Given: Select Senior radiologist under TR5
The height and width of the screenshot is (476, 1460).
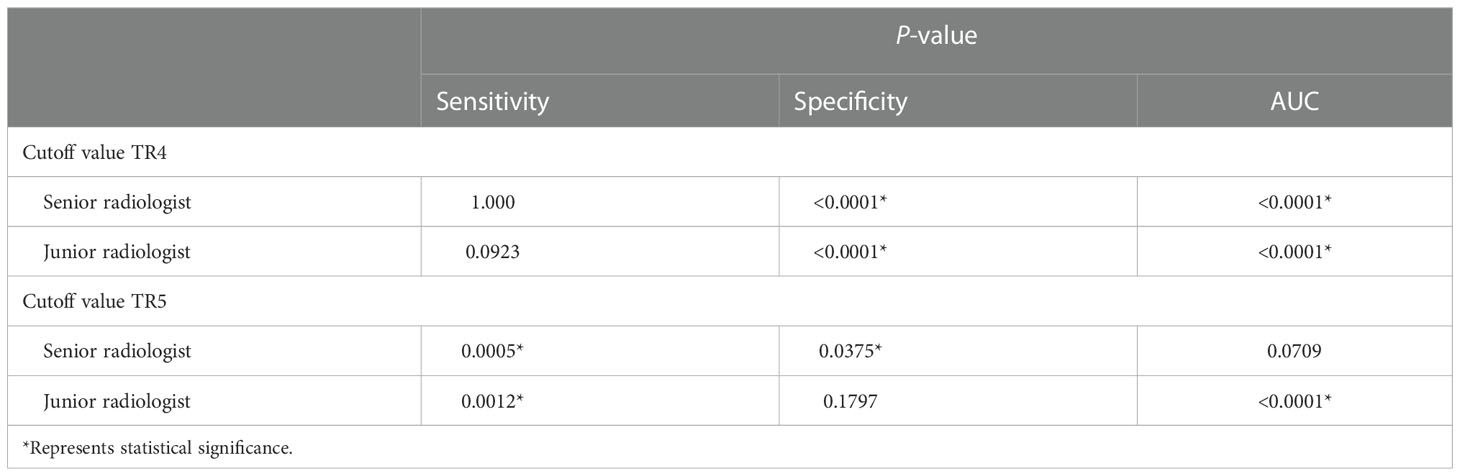Looking at the screenshot, I should tap(116, 351).
